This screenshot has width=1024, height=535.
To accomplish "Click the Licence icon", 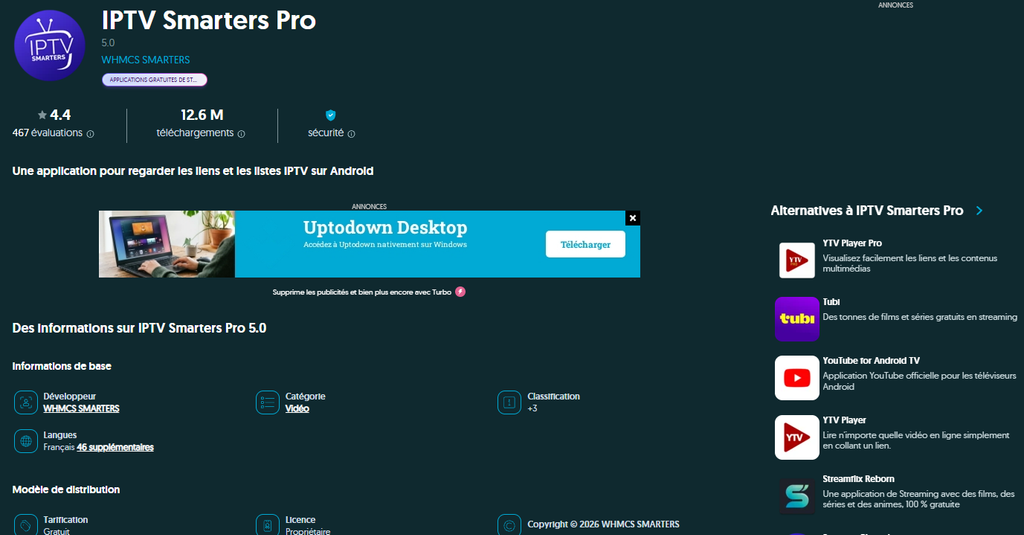I will point(268,525).
